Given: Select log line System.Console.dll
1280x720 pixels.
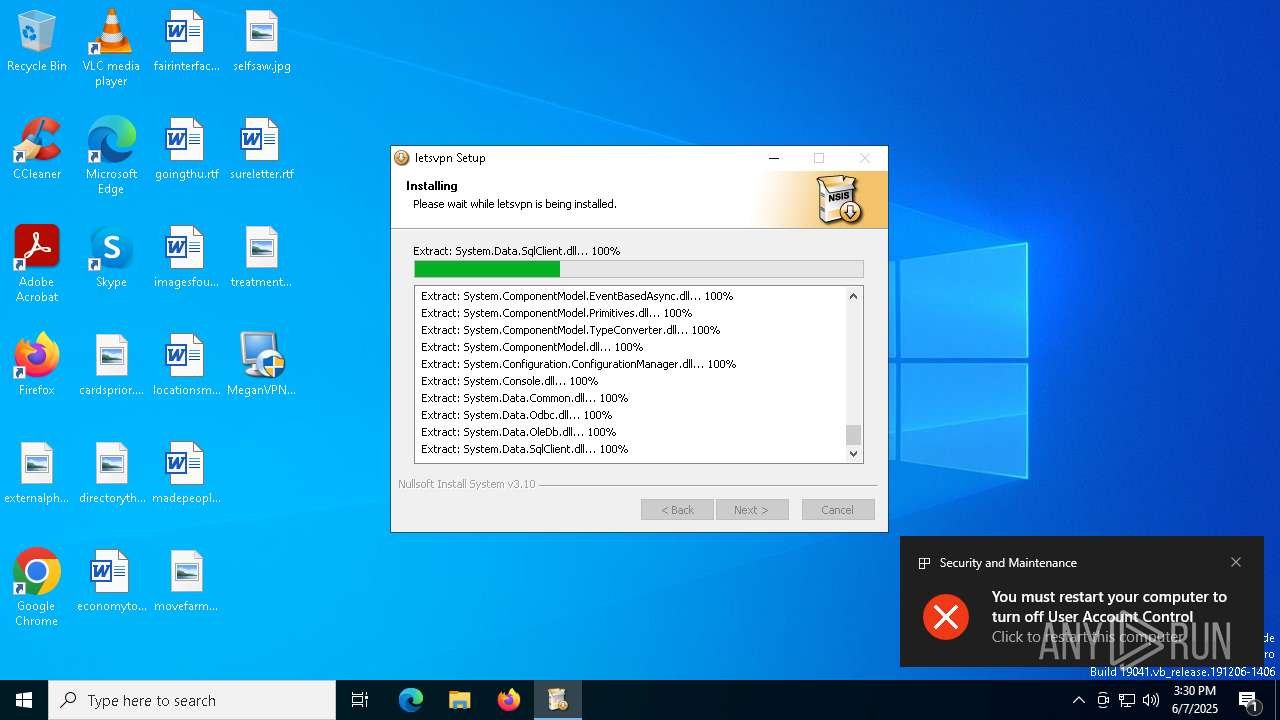Looking at the screenshot, I should [509, 381].
